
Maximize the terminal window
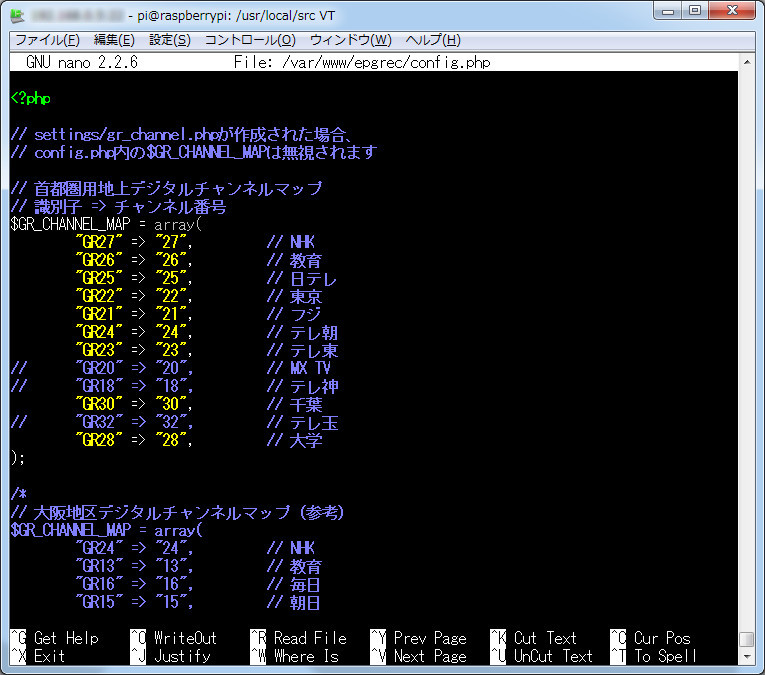[x=695, y=10]
